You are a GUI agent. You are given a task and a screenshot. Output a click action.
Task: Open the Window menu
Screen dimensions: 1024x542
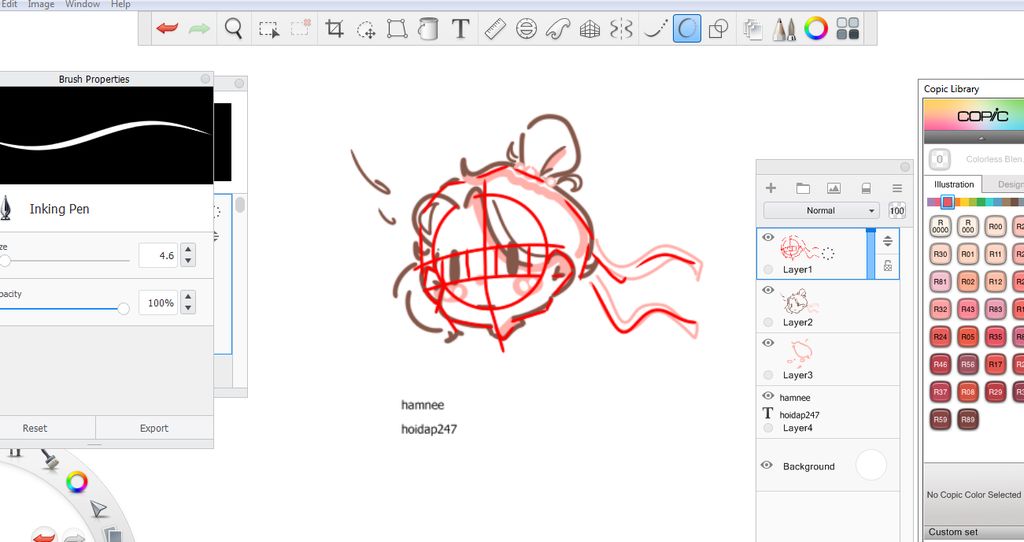point(82,4)
